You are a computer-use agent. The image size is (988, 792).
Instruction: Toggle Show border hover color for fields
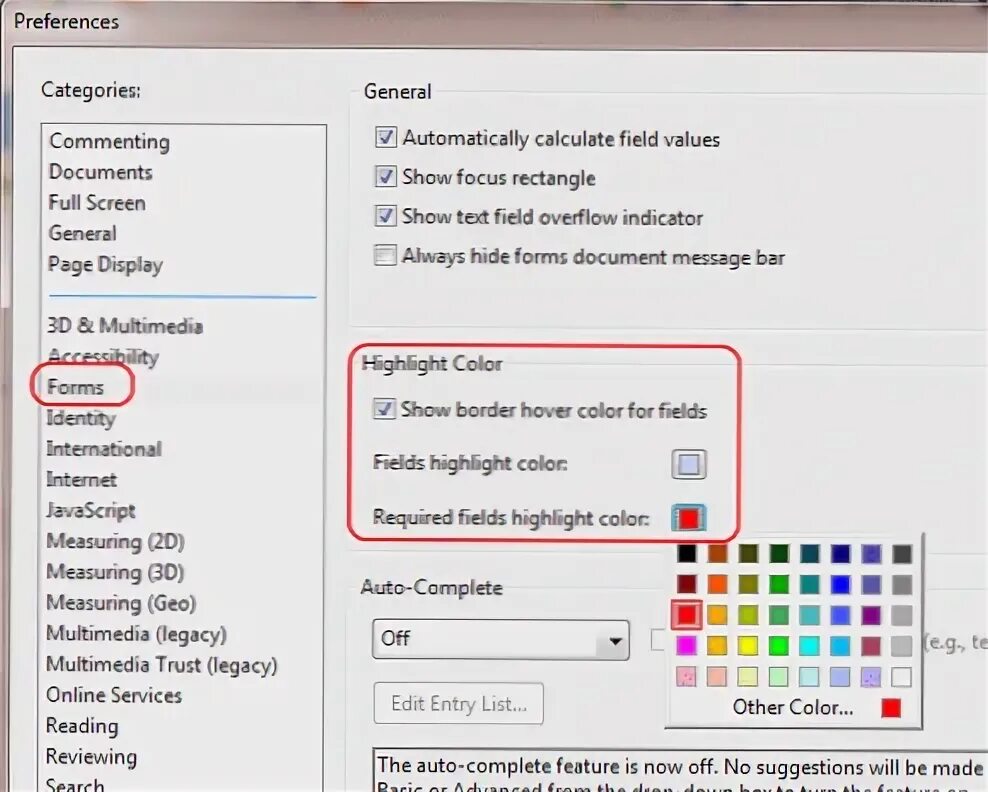384,409
